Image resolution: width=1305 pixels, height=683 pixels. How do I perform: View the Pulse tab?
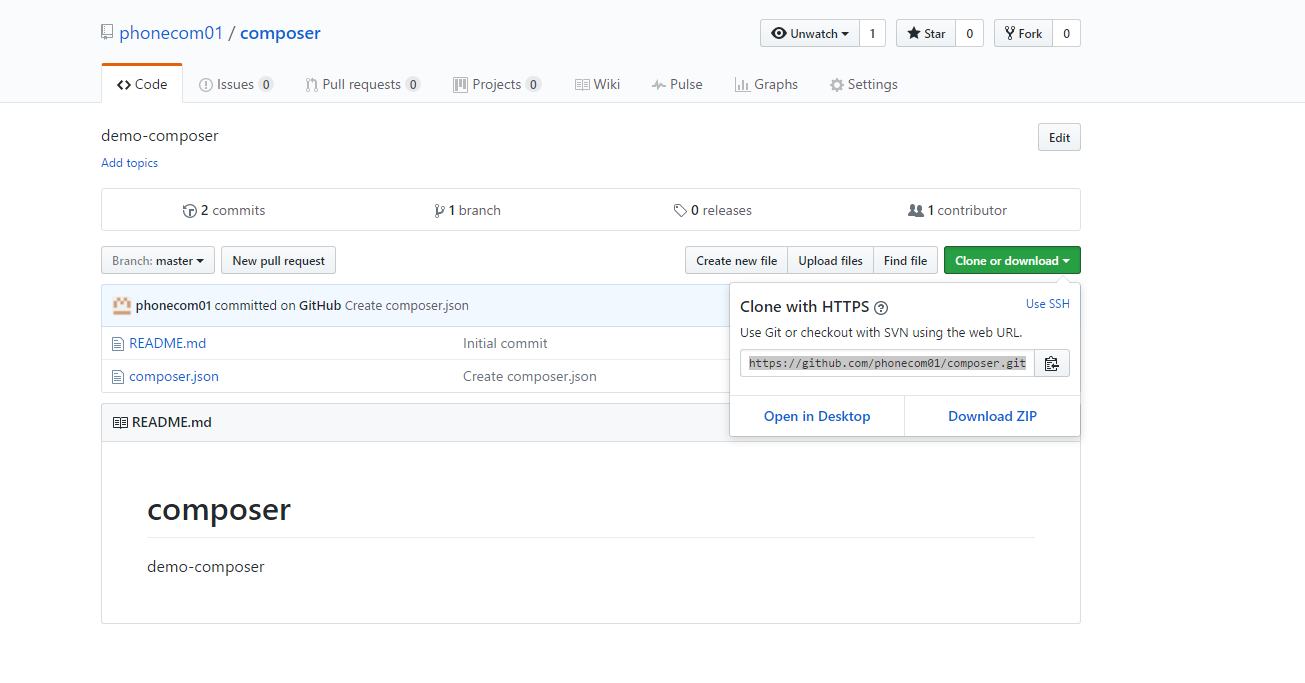[677, 84]
